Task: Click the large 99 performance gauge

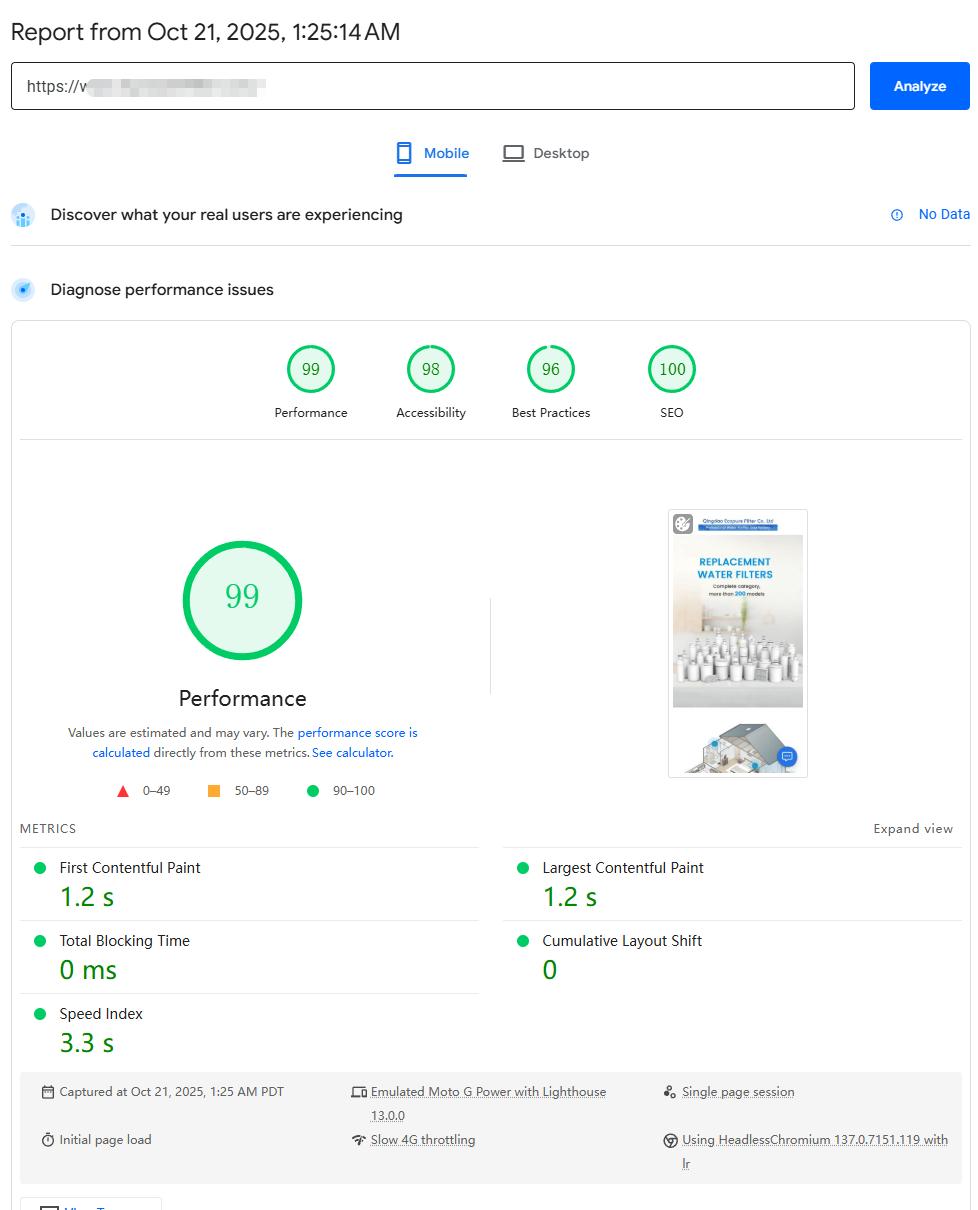Action: (x=242, y=600)
